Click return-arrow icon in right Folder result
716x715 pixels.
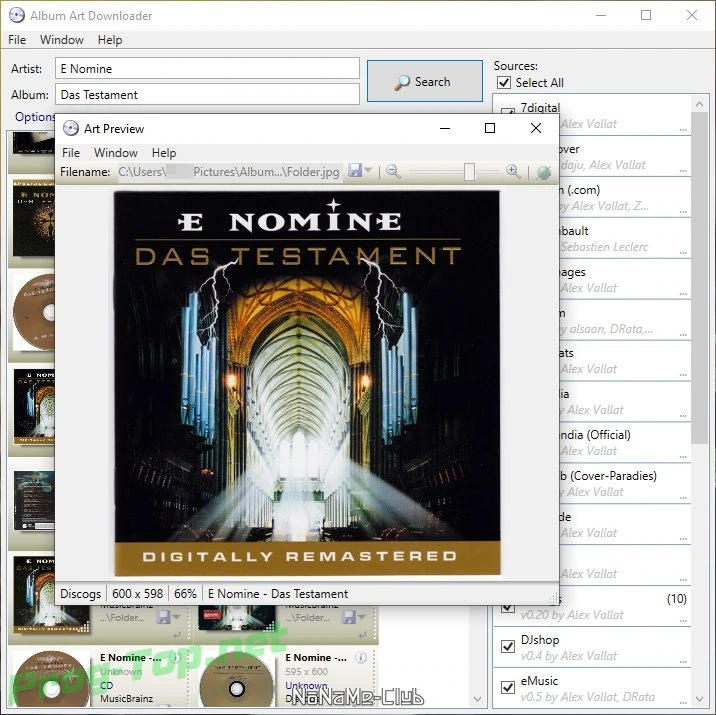[362, 635]
